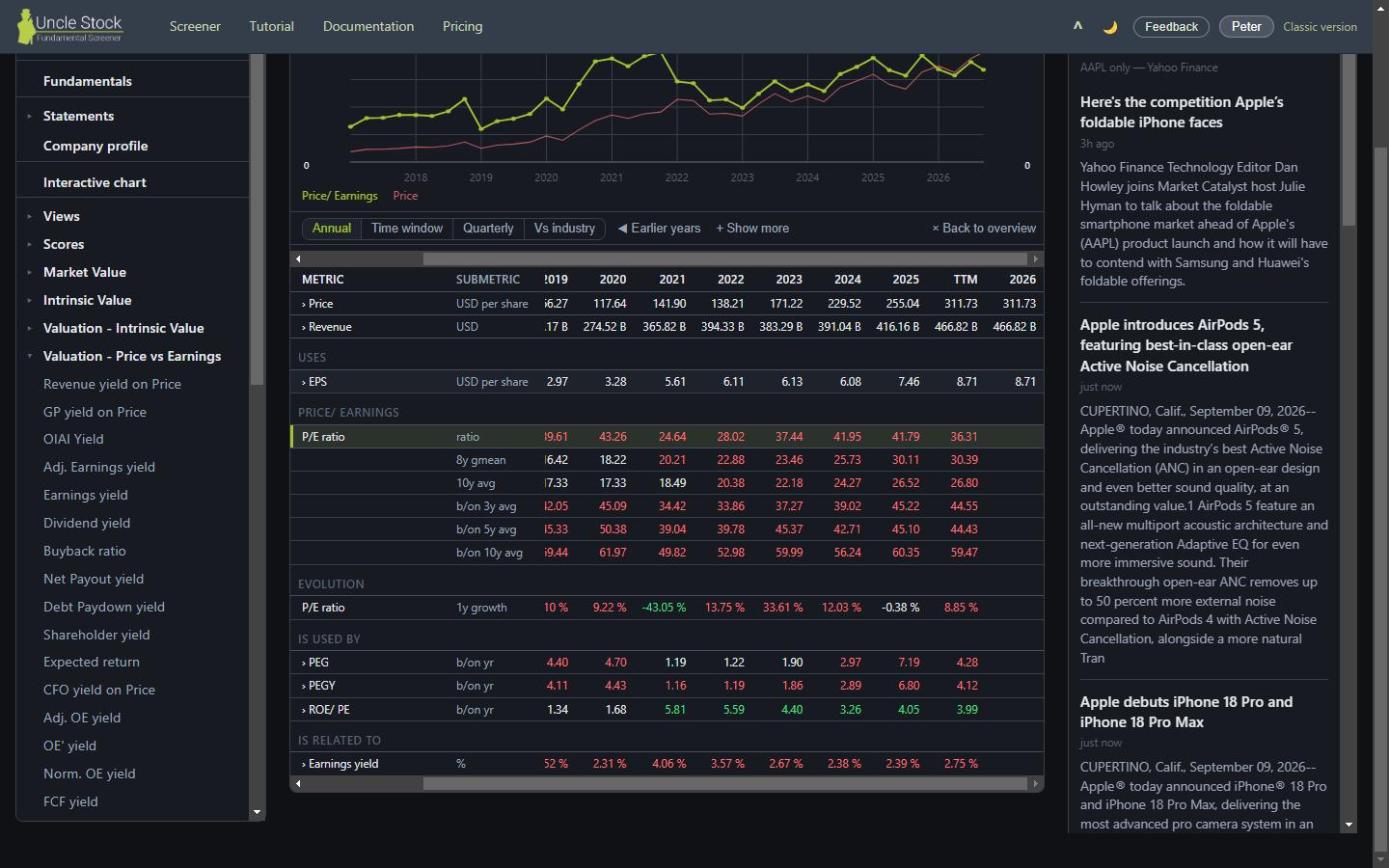Click bottom horizontal table scrollbar thumb
The width and height of the screenshot is (1389, 868).
point(726,784)
